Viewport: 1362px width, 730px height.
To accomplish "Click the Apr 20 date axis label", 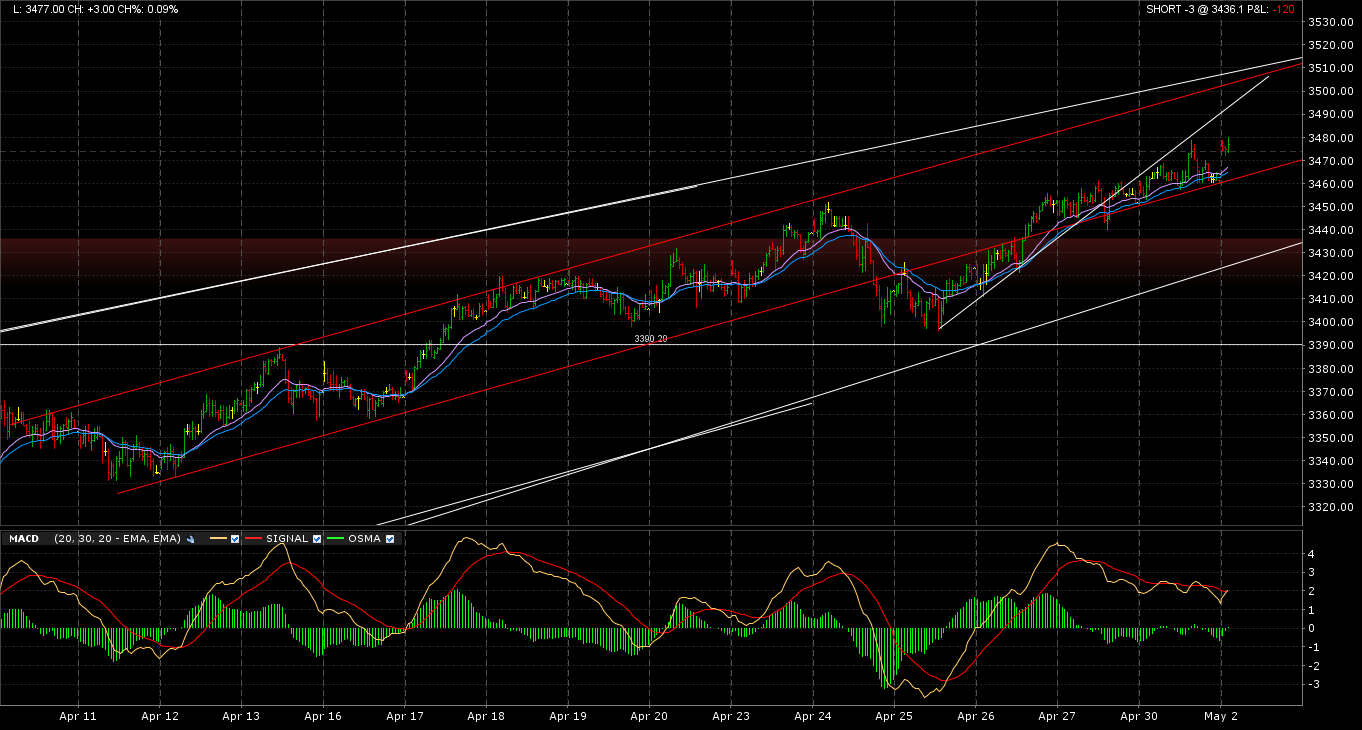I will click(x=649, y=717).
